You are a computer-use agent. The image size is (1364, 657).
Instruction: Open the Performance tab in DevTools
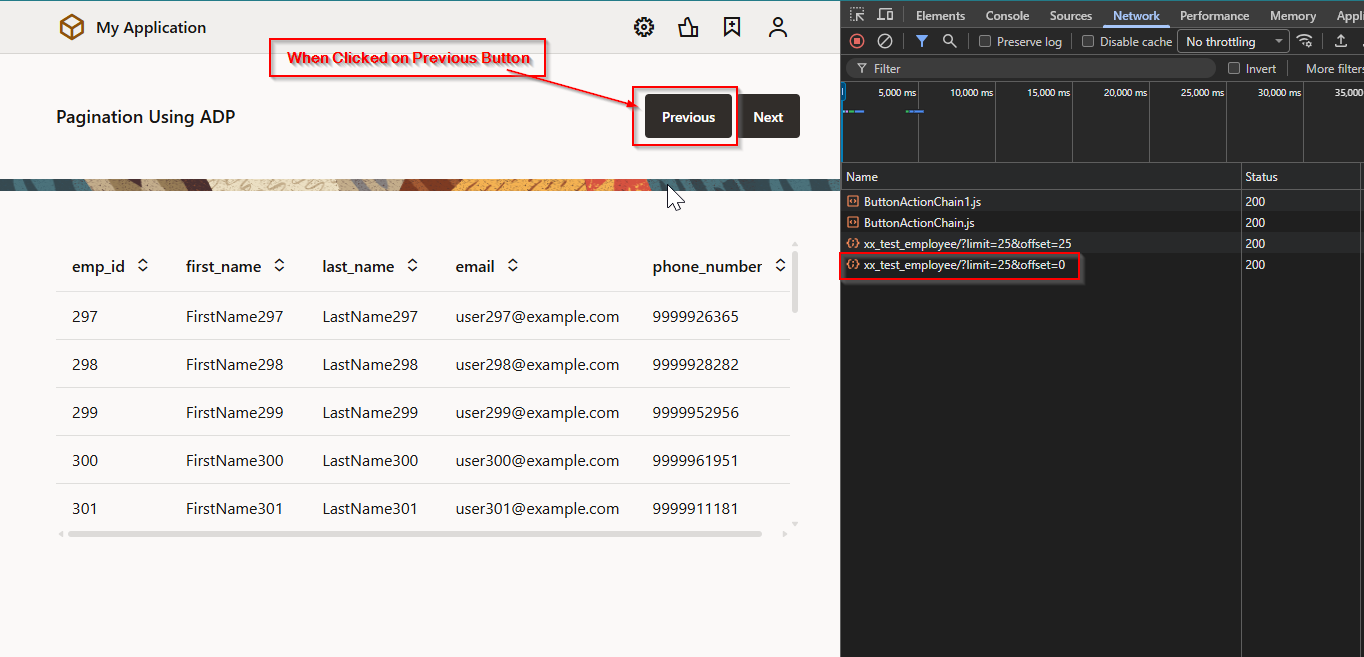click(1214, 16)
